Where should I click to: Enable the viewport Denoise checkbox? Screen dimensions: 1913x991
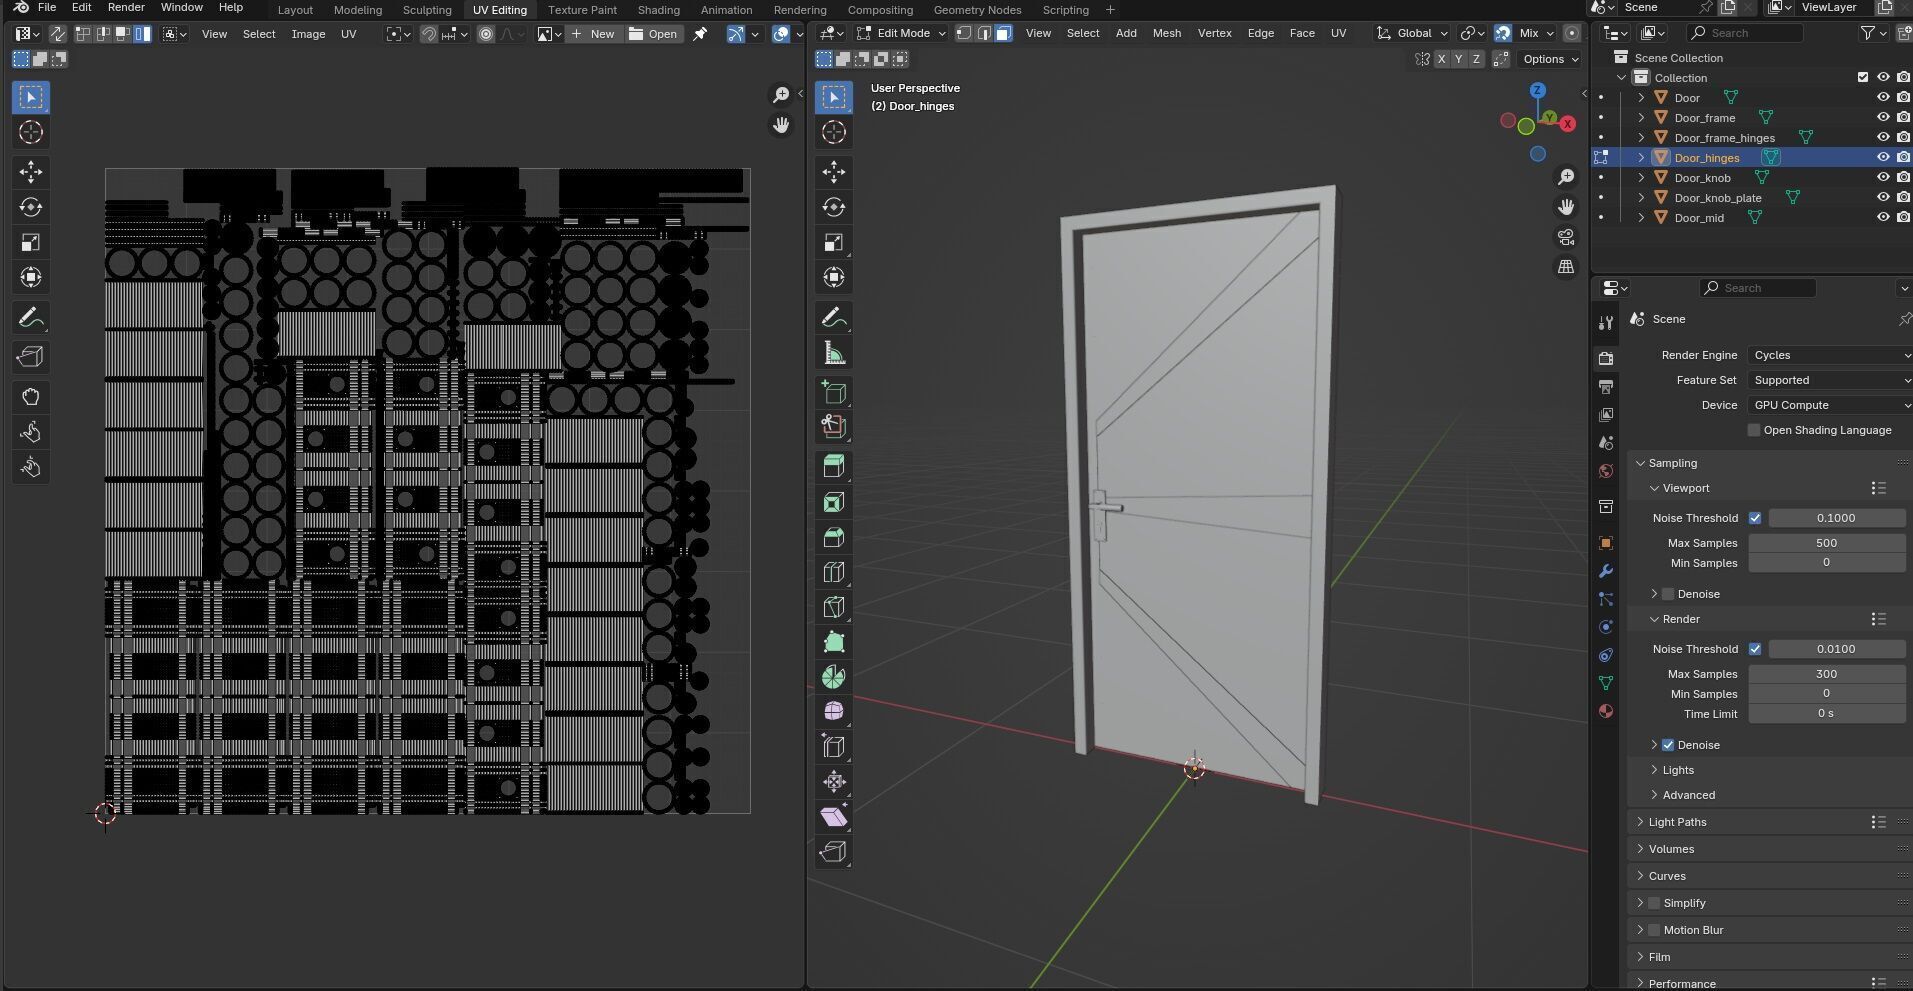1668,594
